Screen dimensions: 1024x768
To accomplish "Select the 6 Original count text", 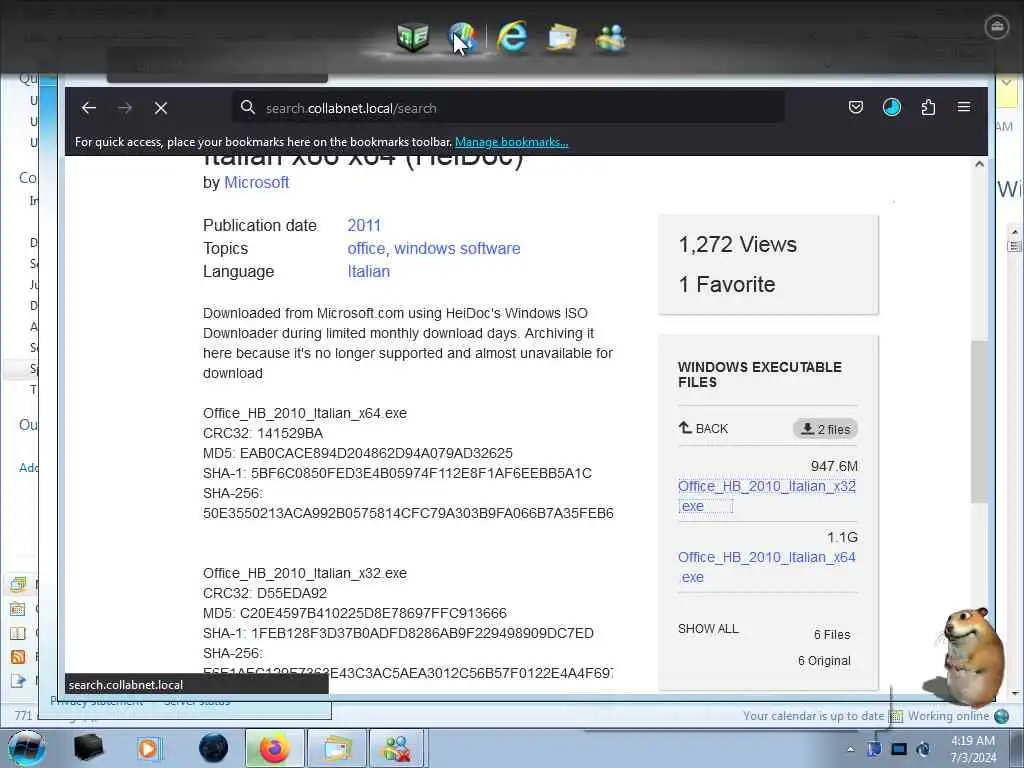I will coord(824,661).
